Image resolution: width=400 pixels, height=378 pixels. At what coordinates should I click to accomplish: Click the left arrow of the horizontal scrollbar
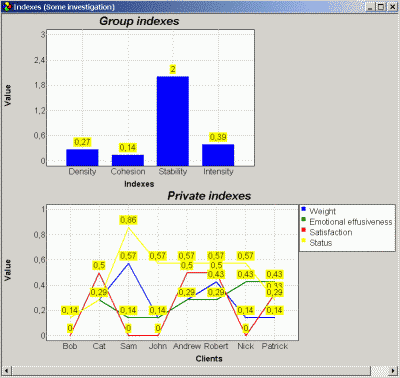tap(7, 370)
